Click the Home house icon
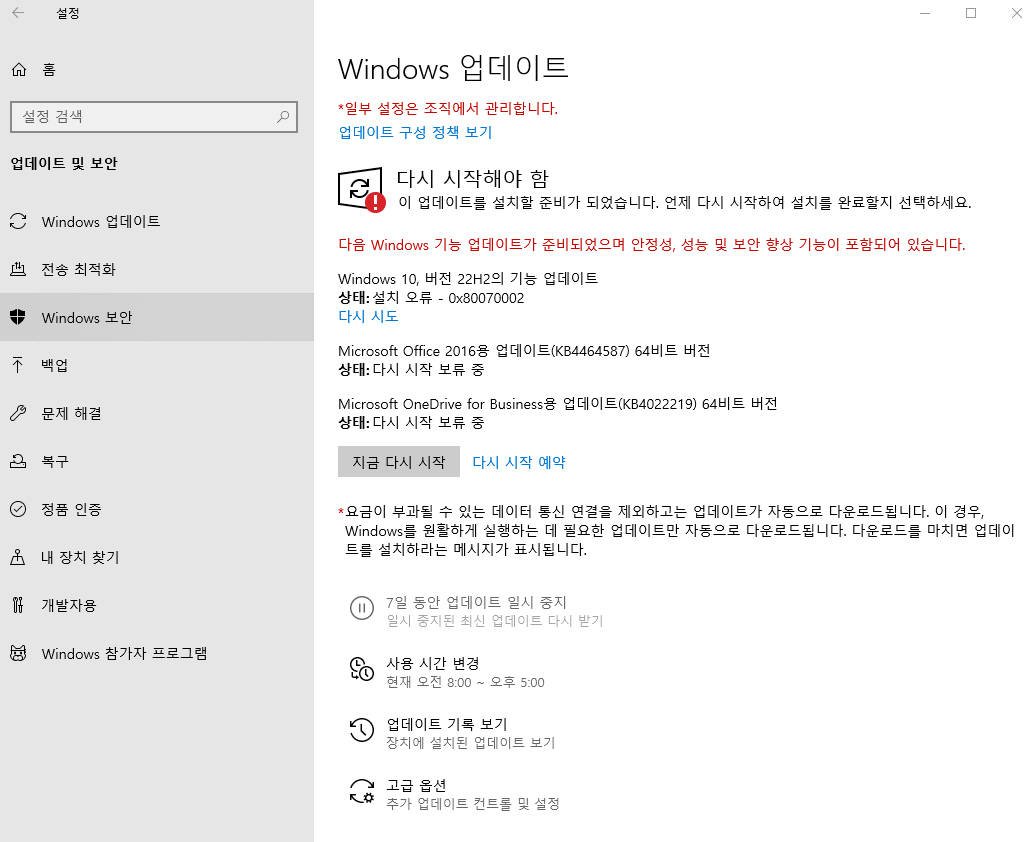1031x842 pixels. pyautogui.click(x=19, y=69)
